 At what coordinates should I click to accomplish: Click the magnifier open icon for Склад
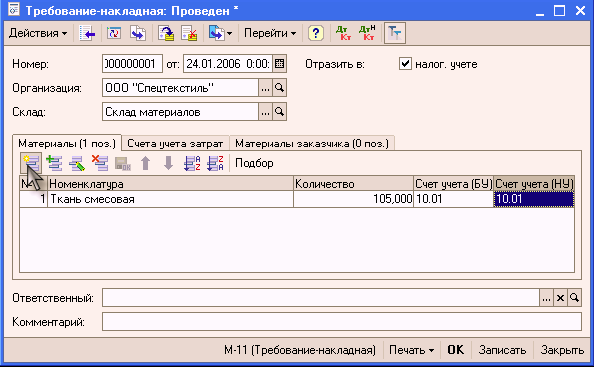(280, 112)
